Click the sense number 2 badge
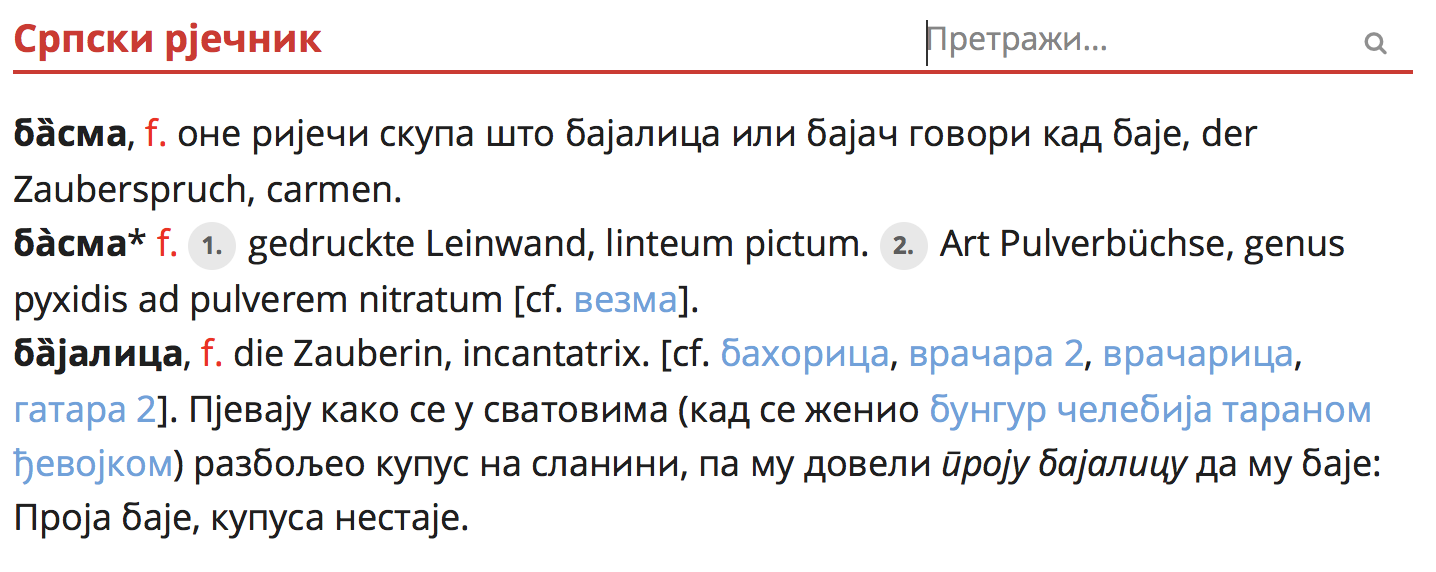 [x=903, y=245]
